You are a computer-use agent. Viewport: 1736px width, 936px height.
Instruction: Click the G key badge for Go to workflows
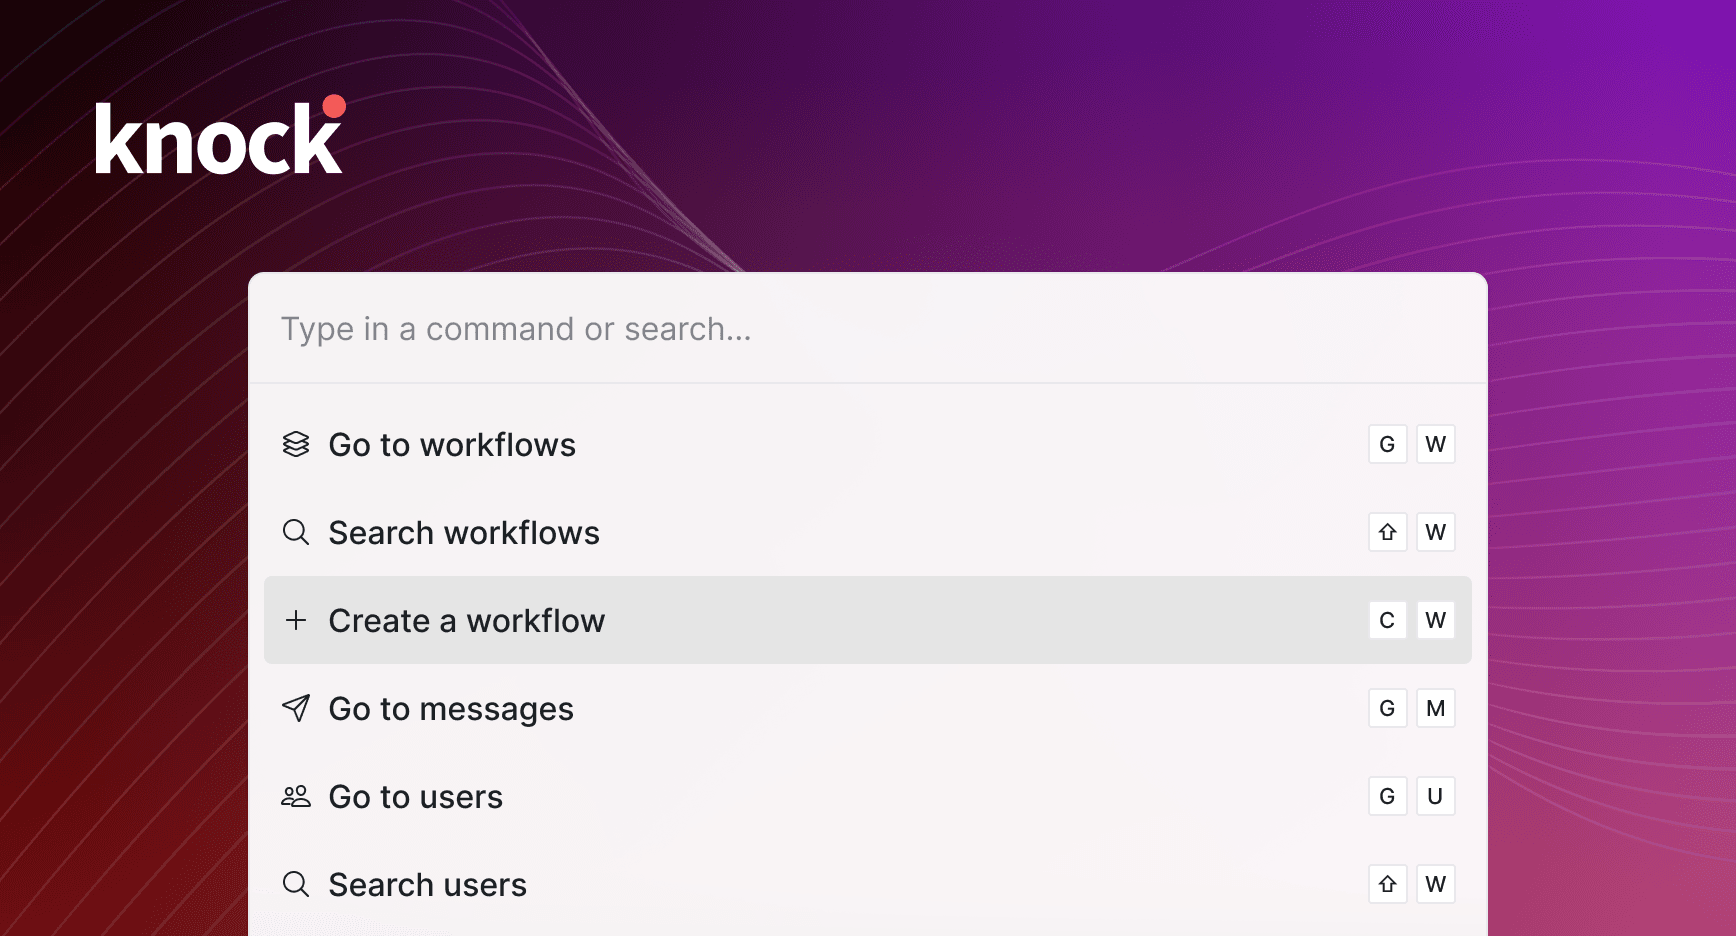[1387, 444]
